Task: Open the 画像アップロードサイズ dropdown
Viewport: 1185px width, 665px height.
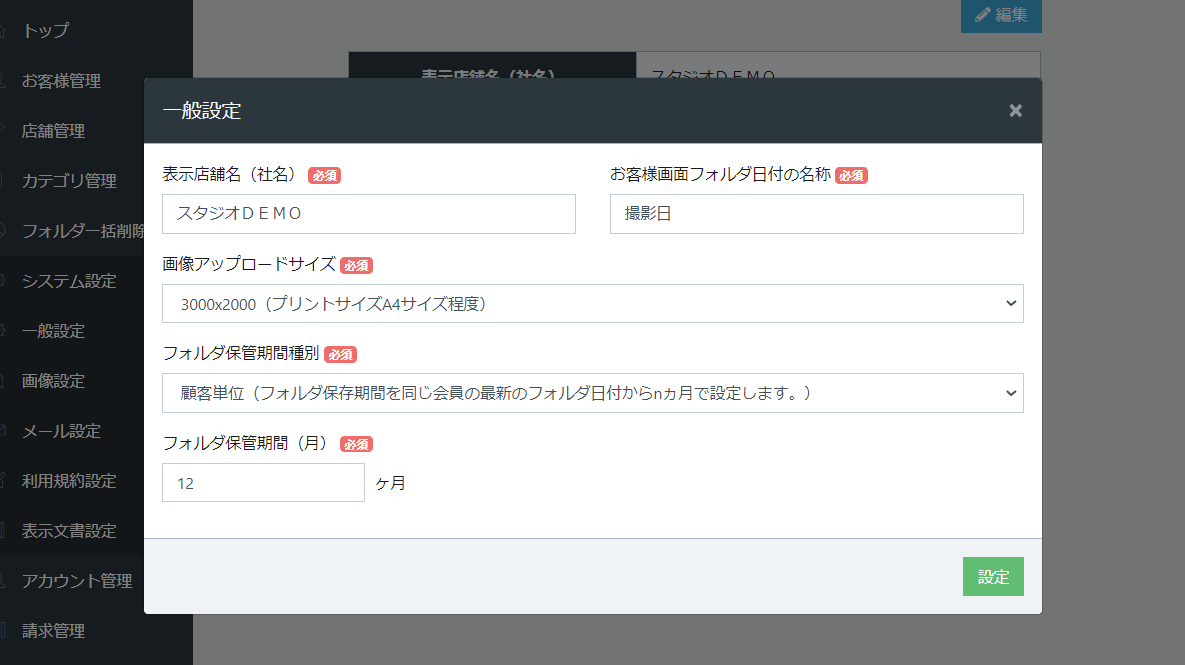Action: pyautogui.click(x=592, y=304)
